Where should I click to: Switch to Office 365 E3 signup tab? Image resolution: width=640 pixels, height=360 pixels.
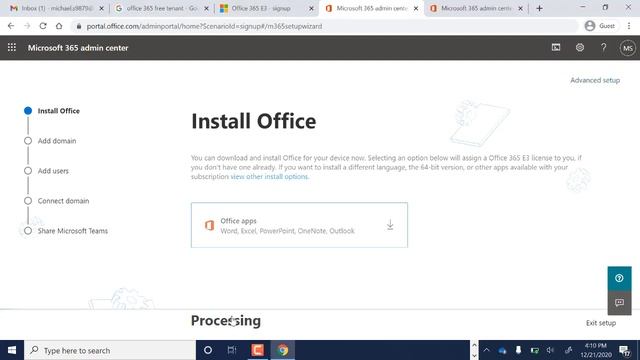click(261, 8)
